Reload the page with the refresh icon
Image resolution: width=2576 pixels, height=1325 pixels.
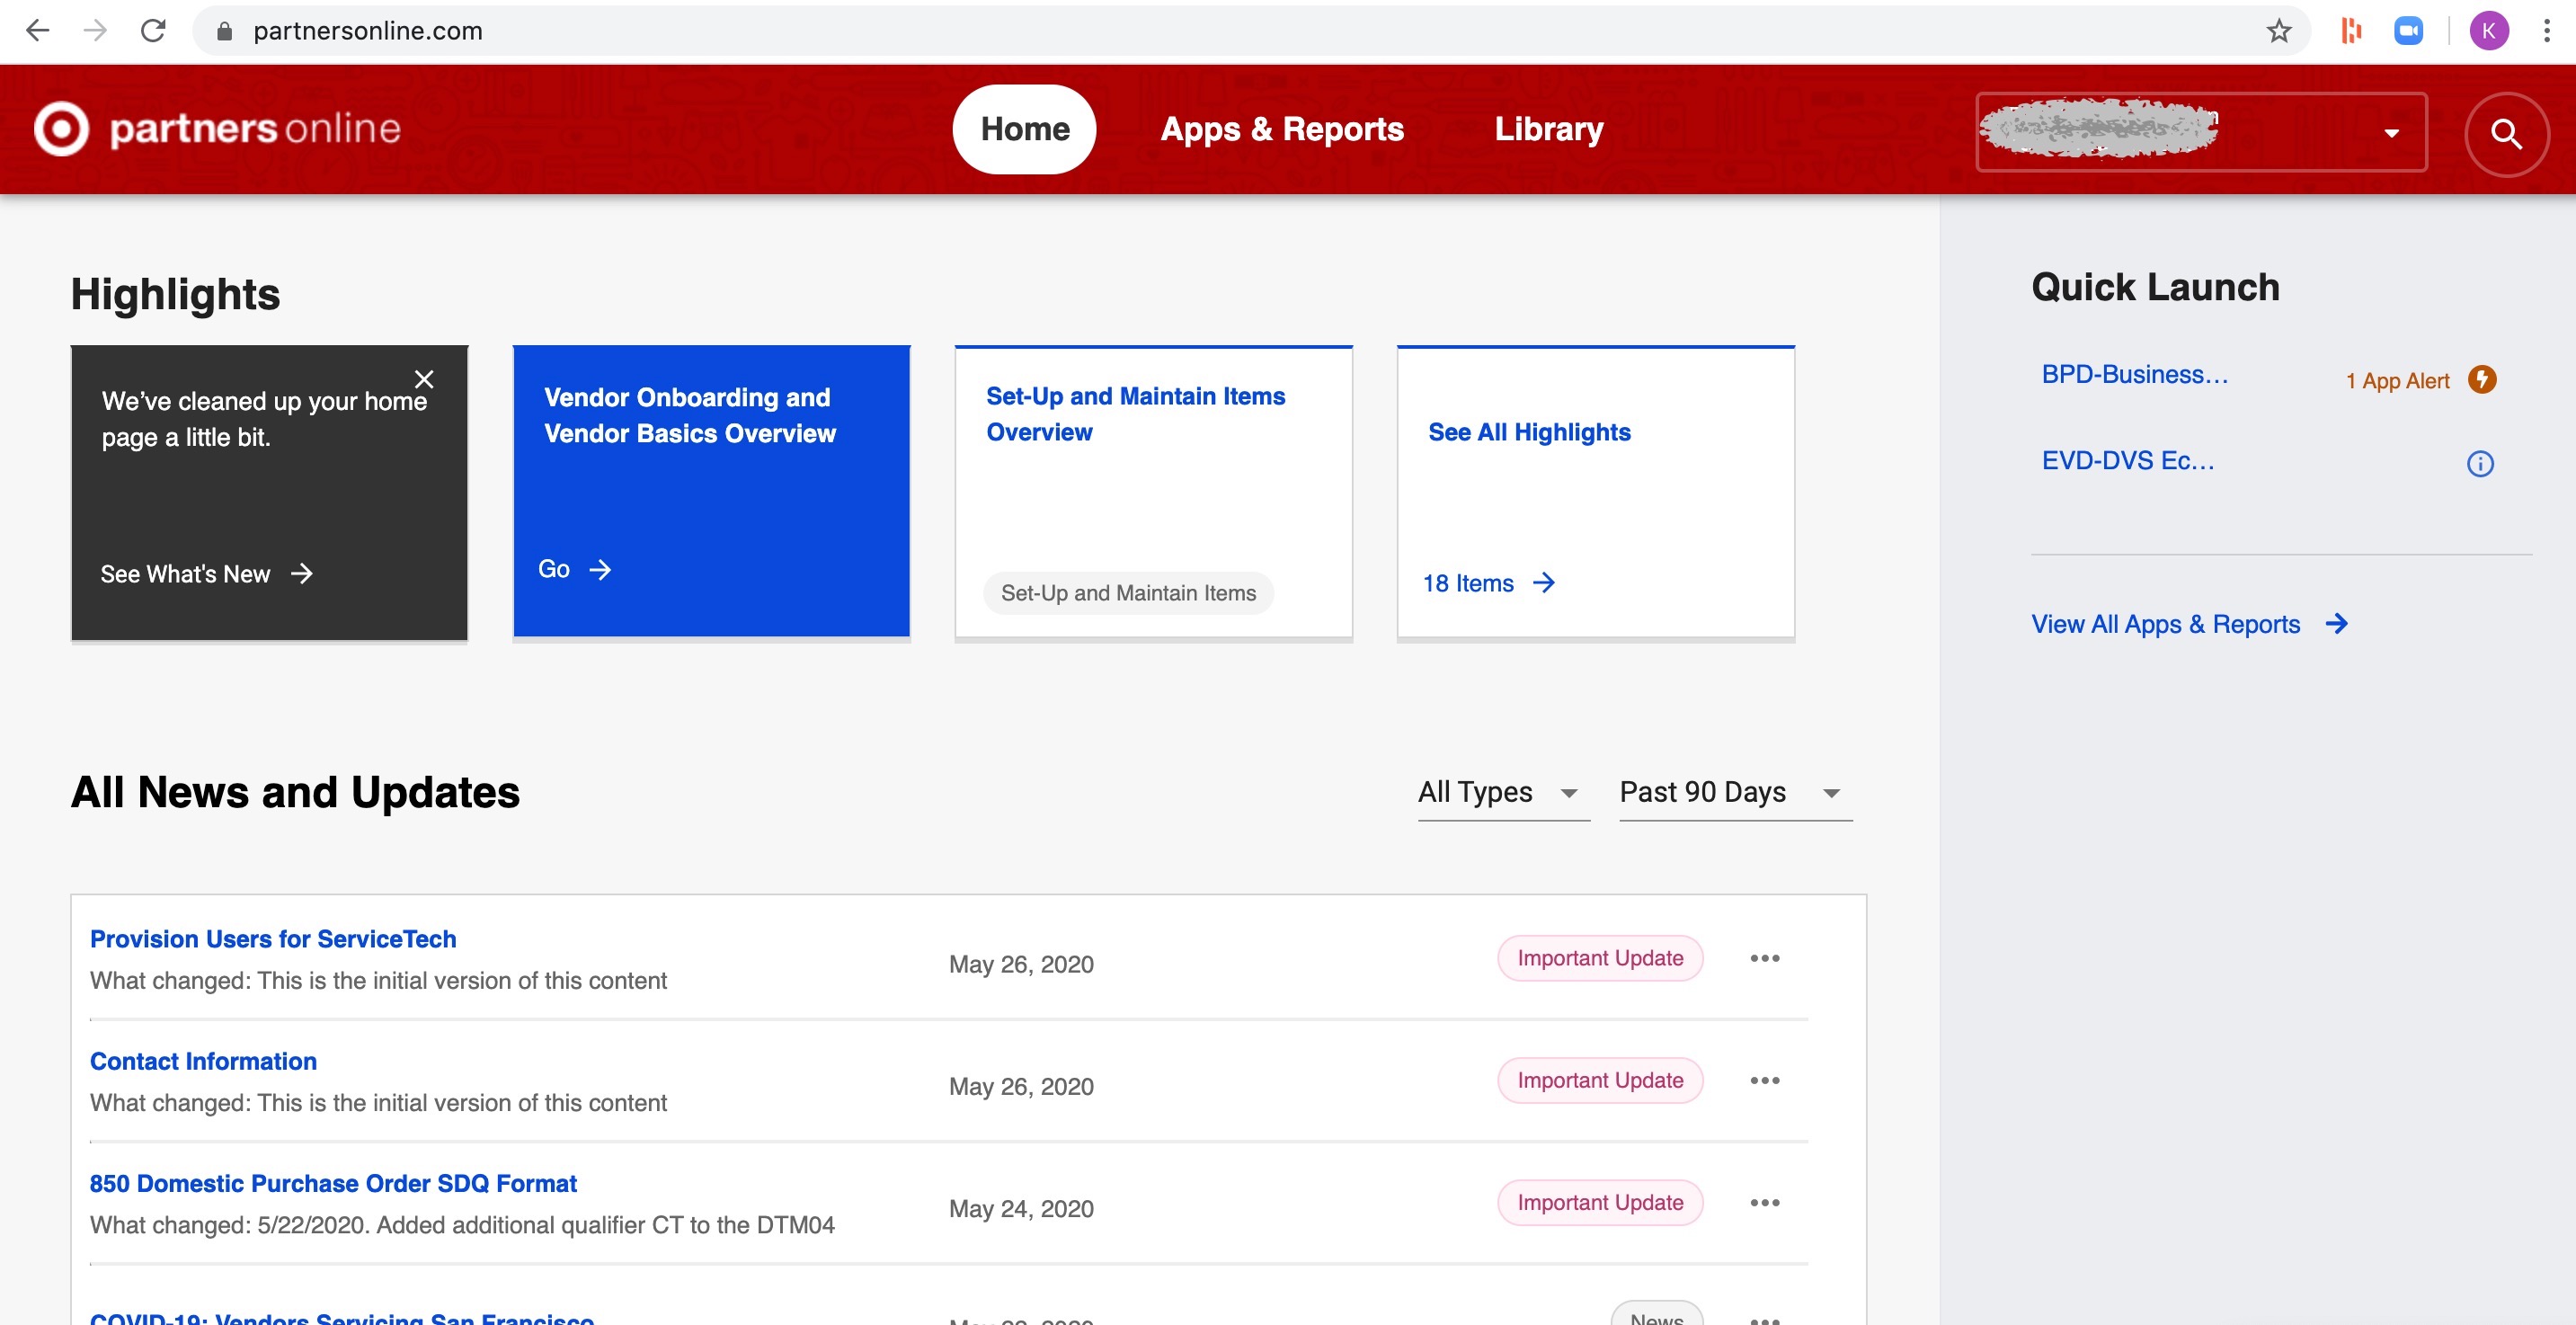tap(153, 31)
